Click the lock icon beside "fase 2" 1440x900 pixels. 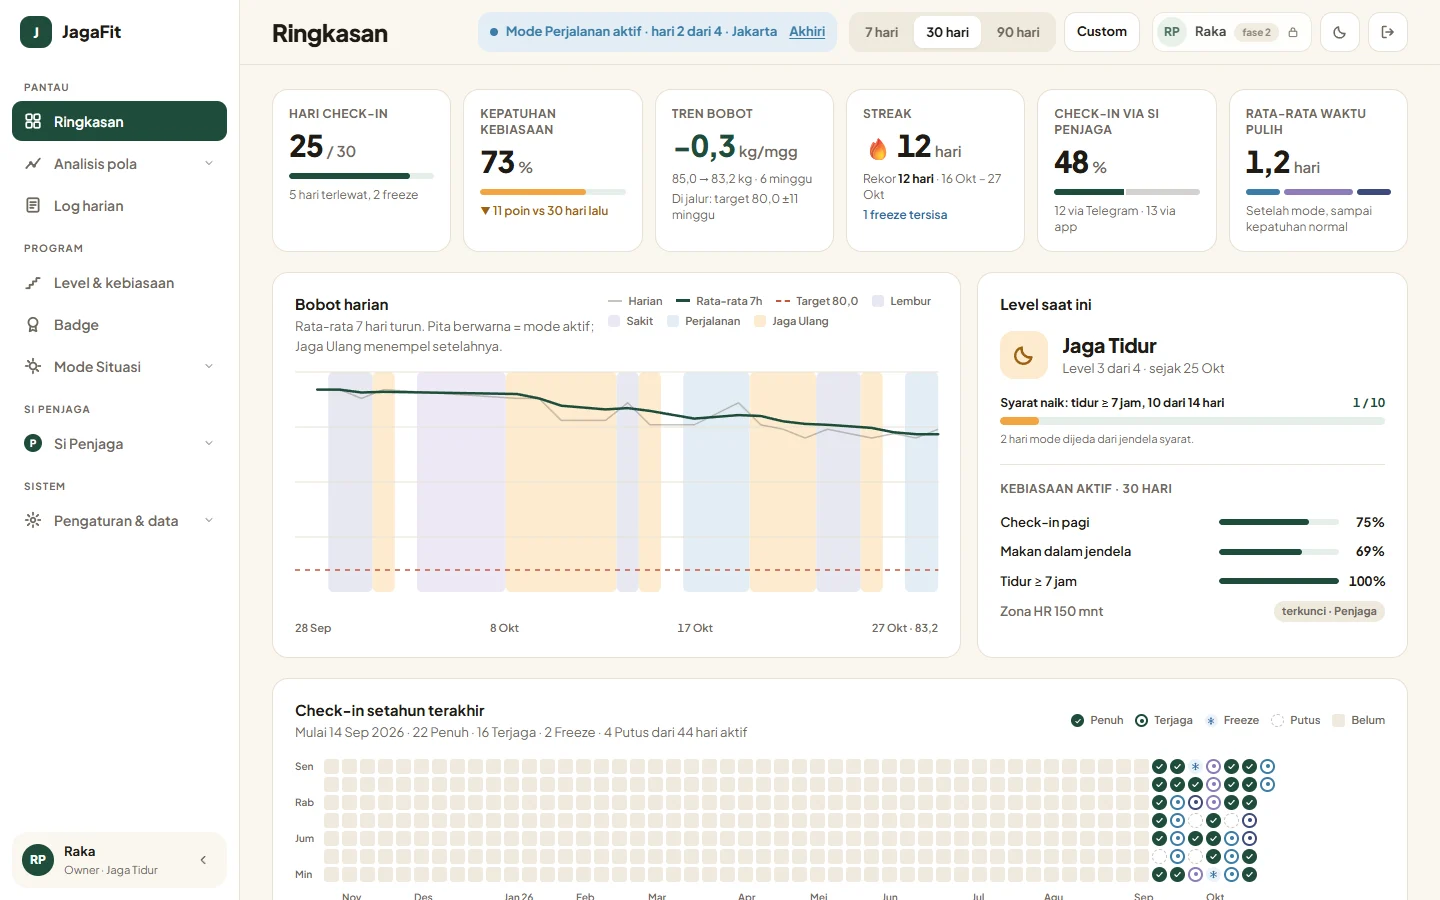[x=1293, y=32]
